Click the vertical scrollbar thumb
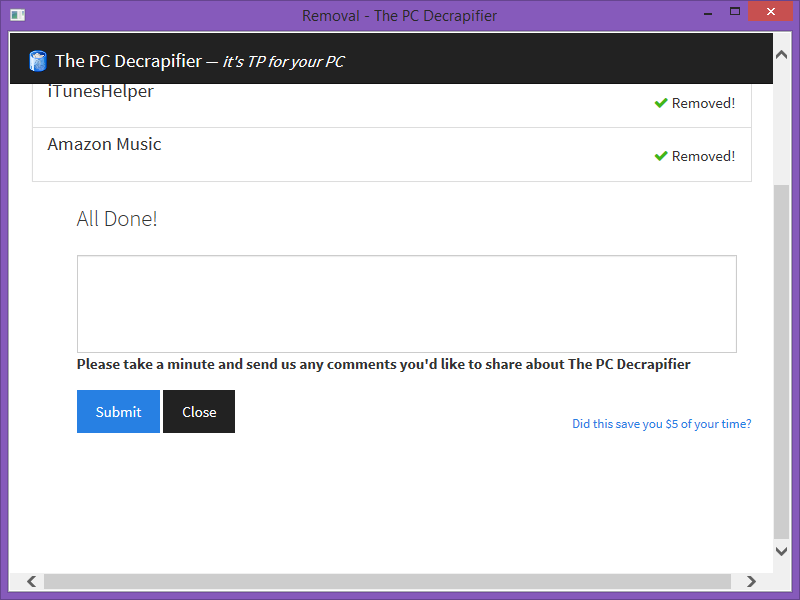The height and width of the screenshot is (600, 800). [x=781, y=362]
